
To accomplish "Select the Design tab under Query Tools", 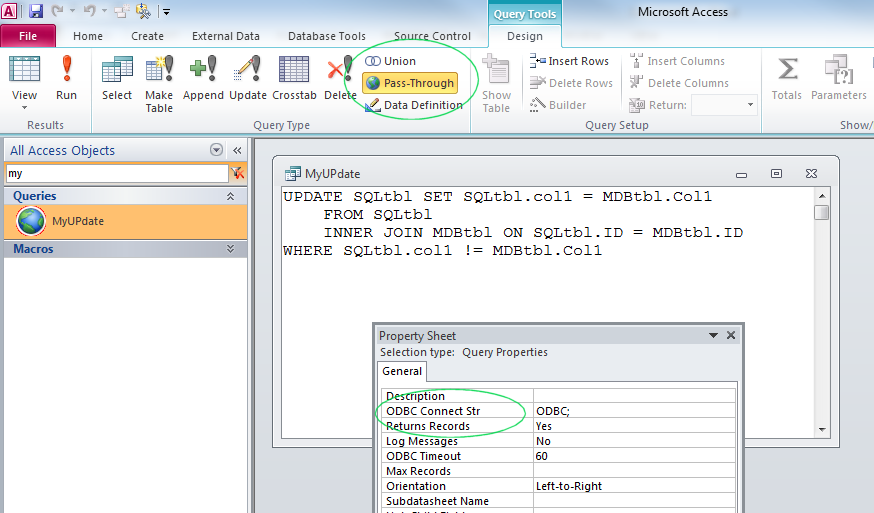I will (x=525, y=36).
